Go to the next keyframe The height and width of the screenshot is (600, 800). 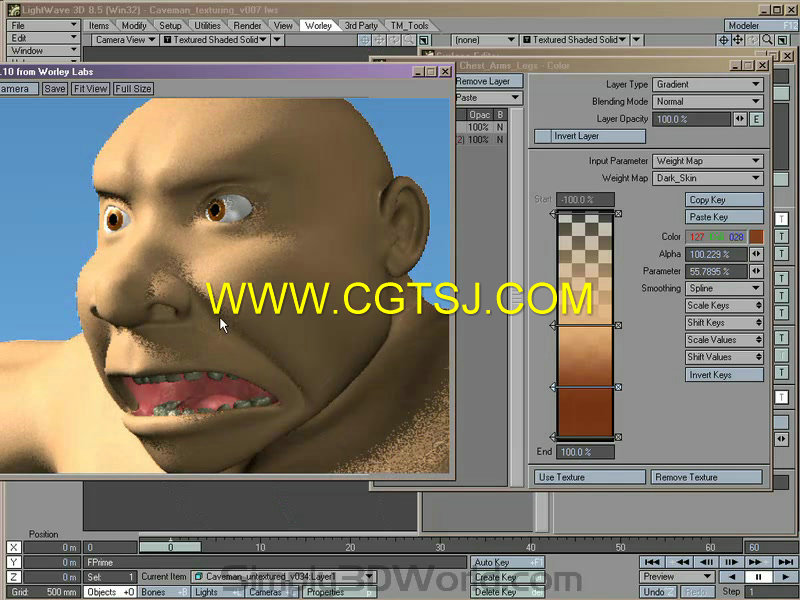759,562
